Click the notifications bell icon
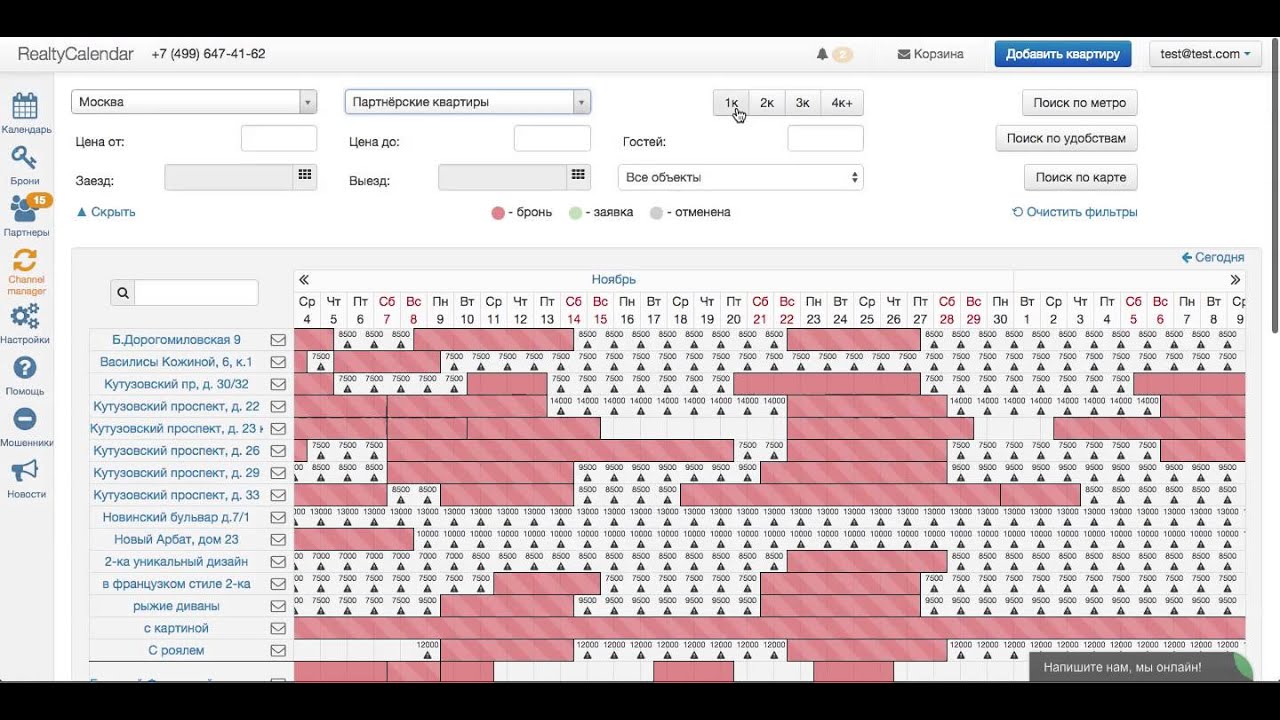 [823, 54]
